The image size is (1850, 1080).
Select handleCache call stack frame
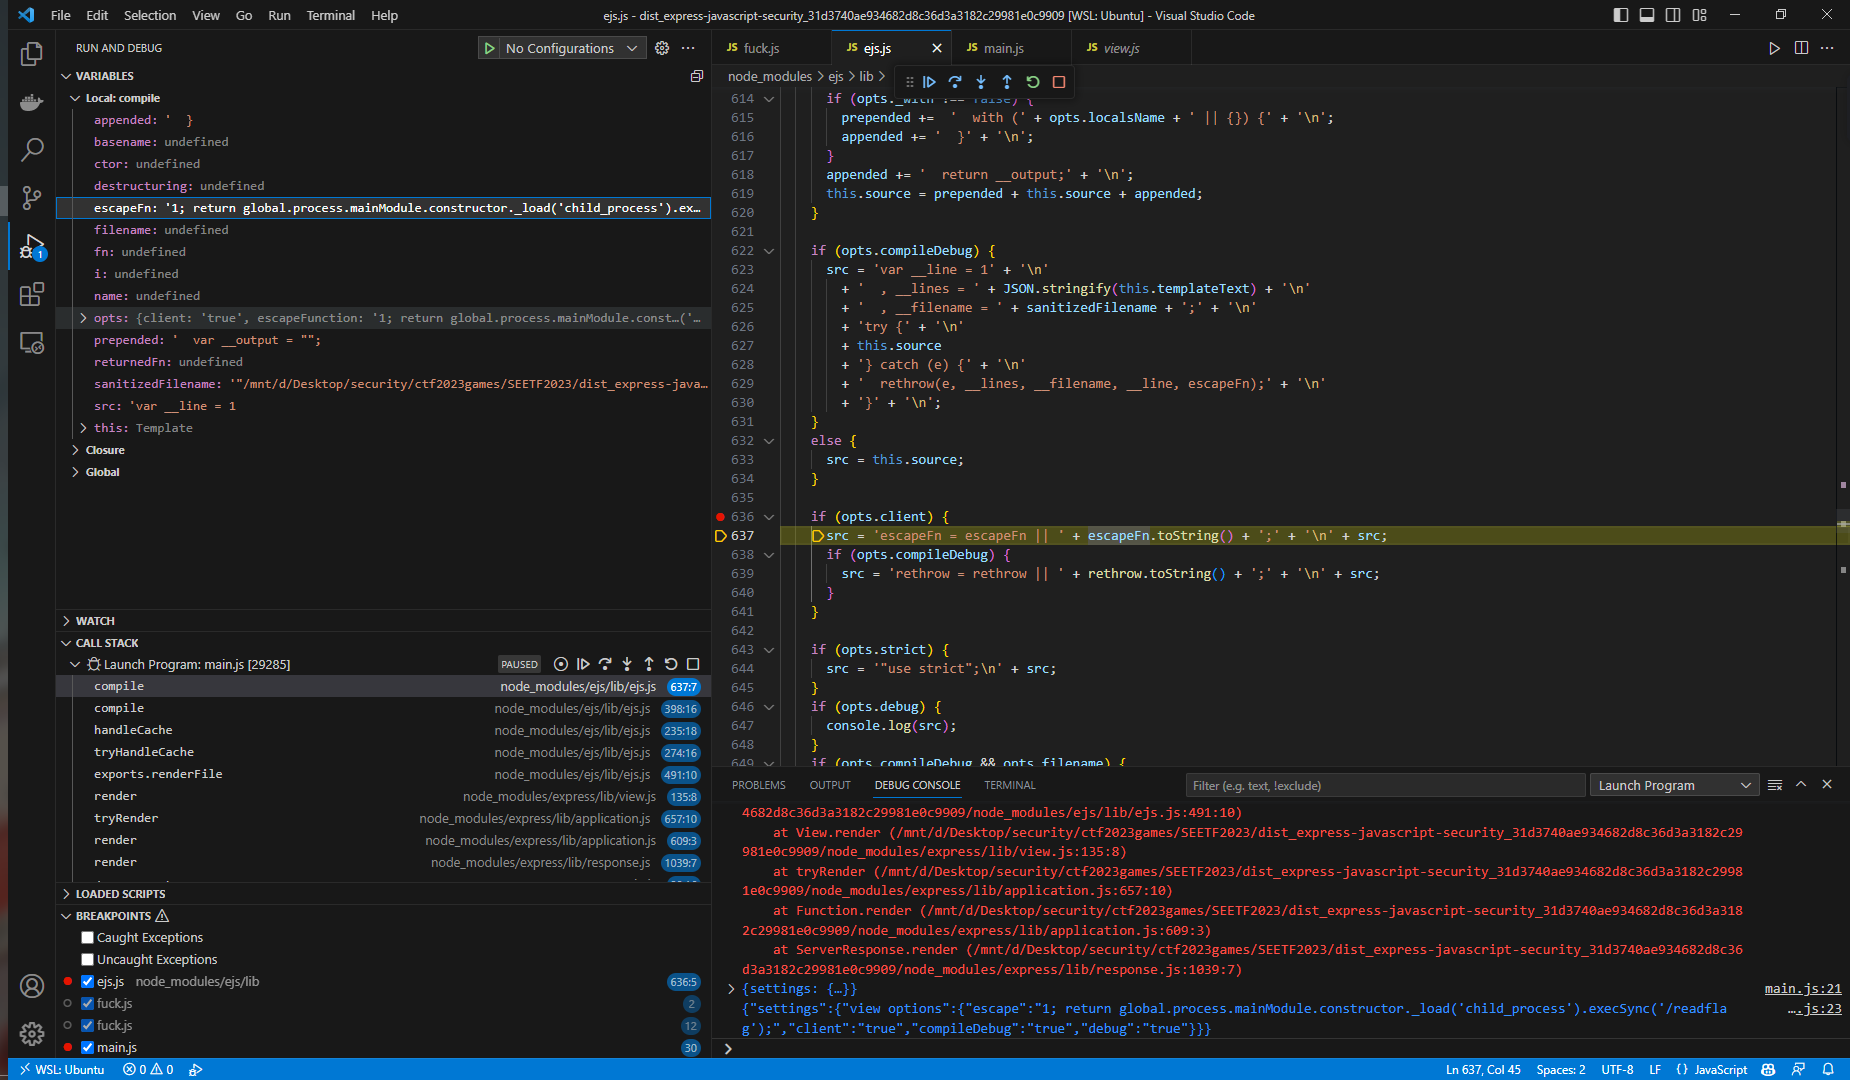[x=383, y=730]
